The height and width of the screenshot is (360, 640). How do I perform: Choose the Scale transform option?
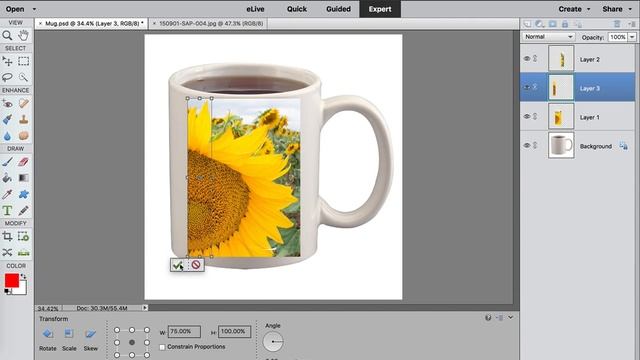click(69, 339)
